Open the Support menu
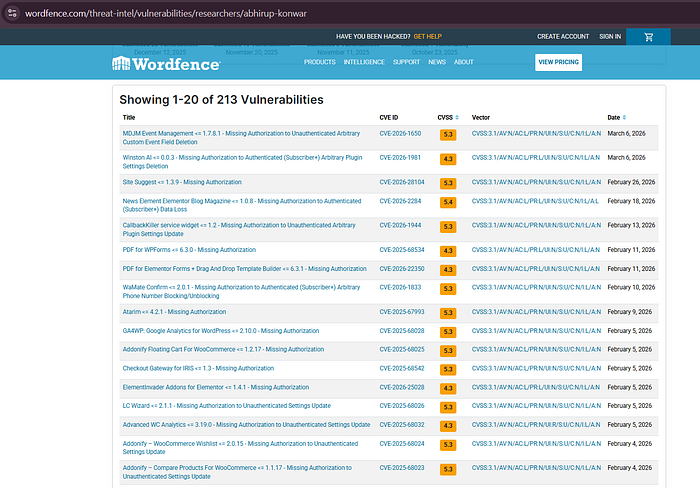 pos(406,62)
